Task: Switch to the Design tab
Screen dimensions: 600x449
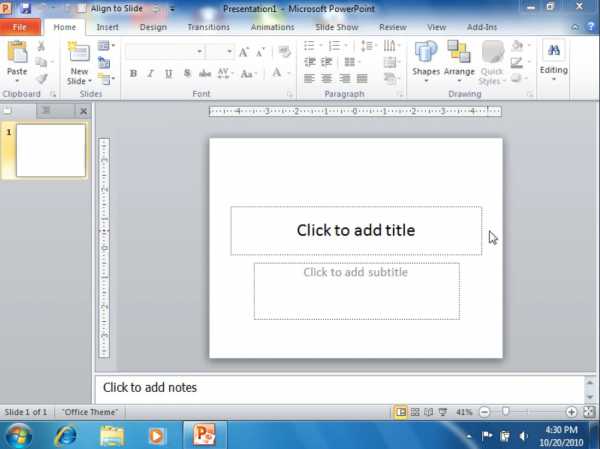Action: click(x=153, y=27)
